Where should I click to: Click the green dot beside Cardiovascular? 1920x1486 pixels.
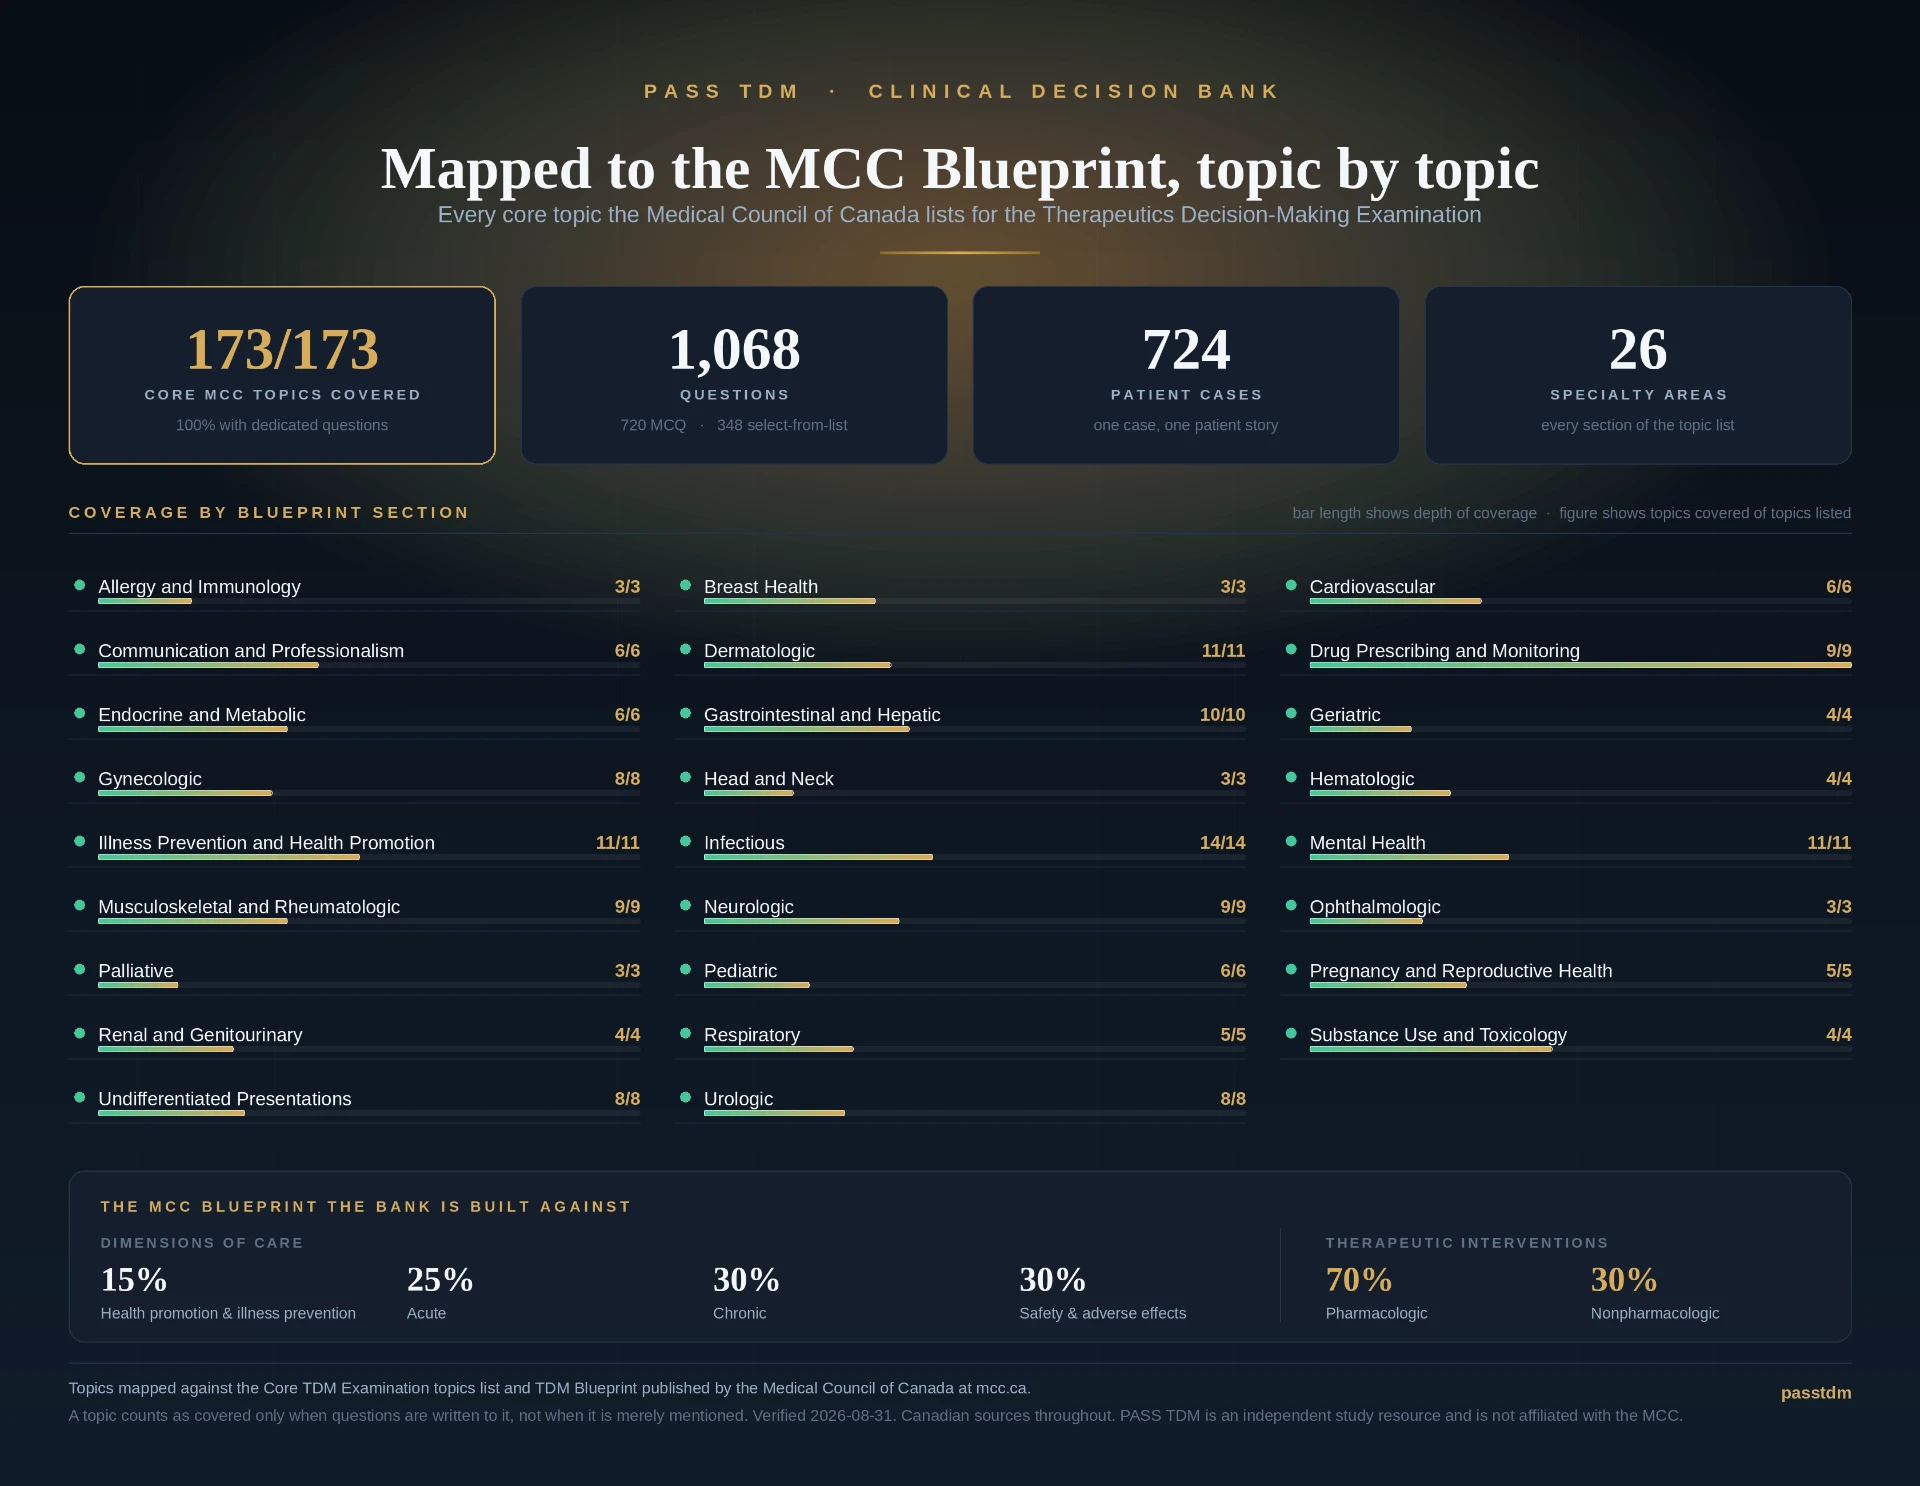click(x=1291, y=585)
